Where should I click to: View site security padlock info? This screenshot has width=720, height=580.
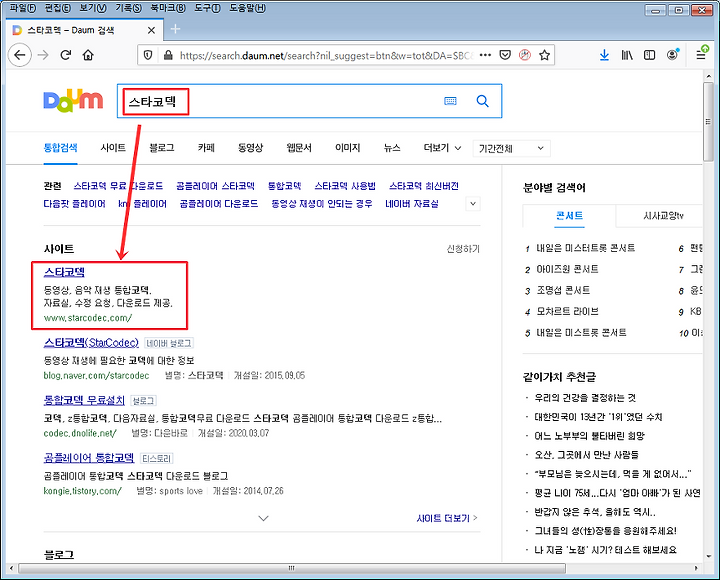pyautogui.click(x=168, y=56)
